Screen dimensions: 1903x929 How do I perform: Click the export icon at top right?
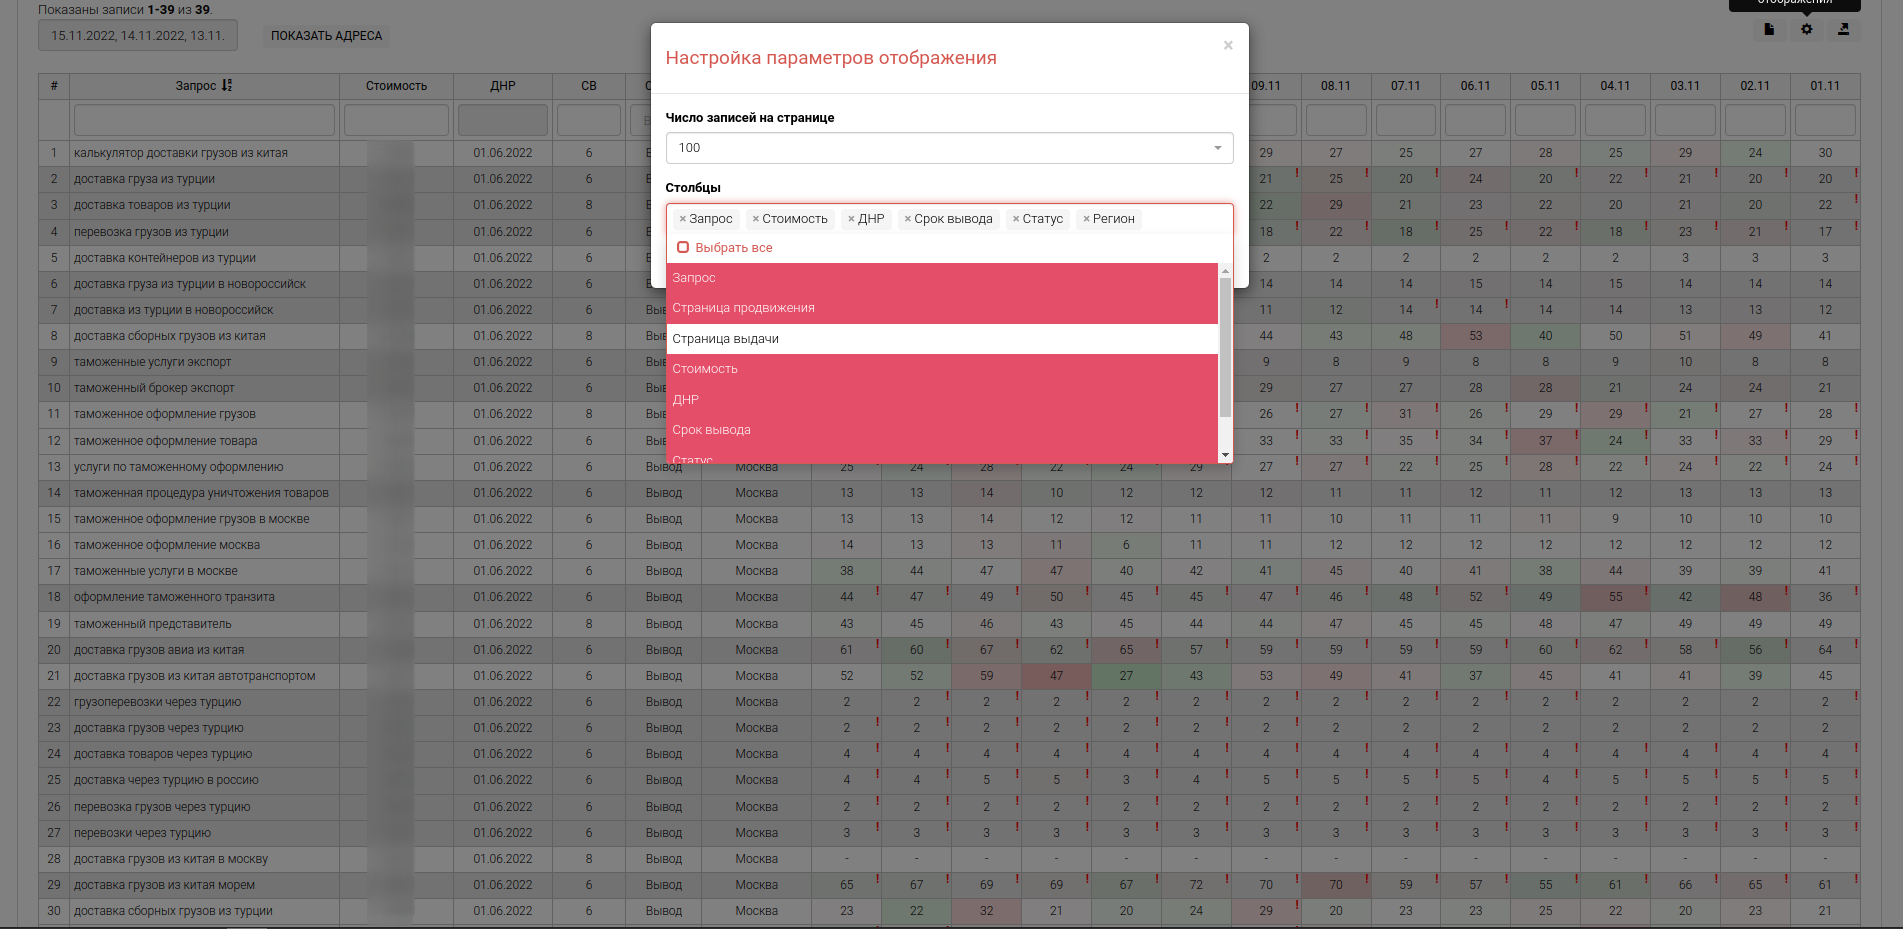point(1843,30)
